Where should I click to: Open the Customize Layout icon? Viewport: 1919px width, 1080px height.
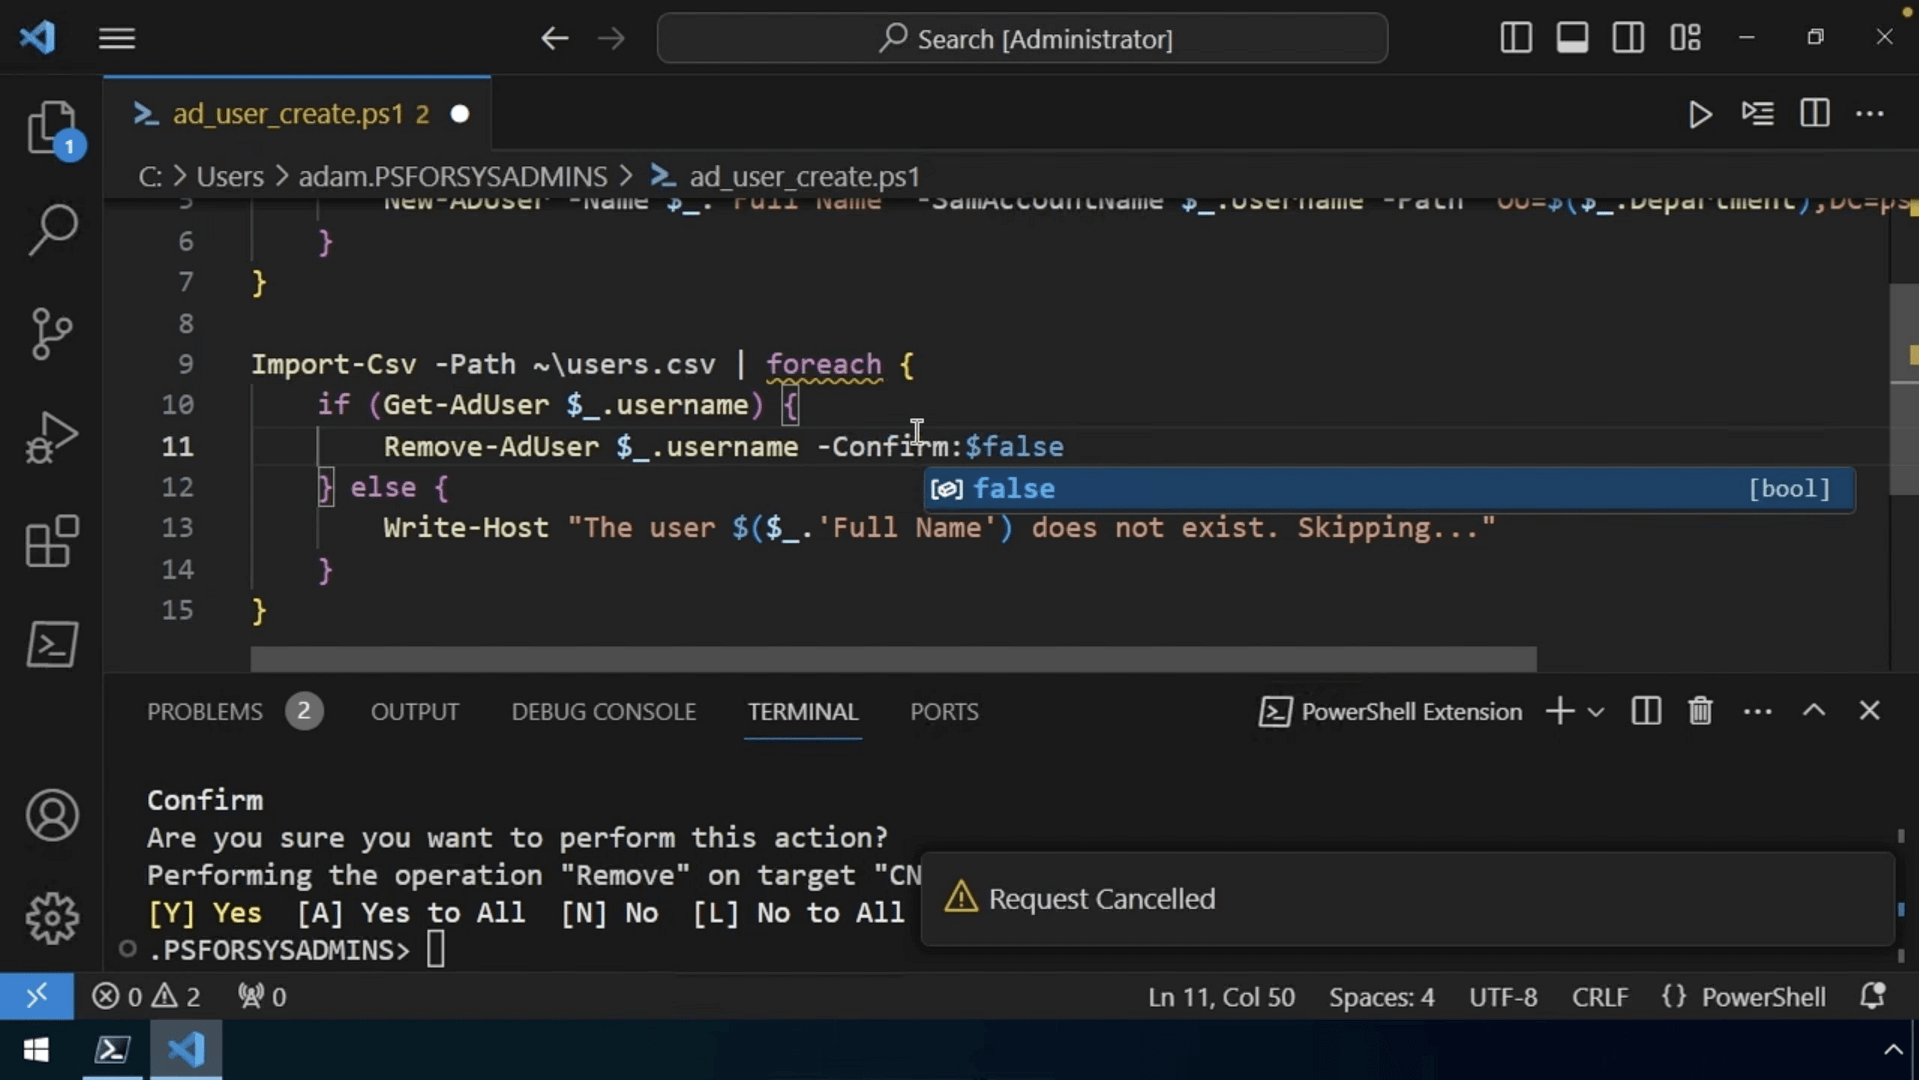pos(1685,38)
